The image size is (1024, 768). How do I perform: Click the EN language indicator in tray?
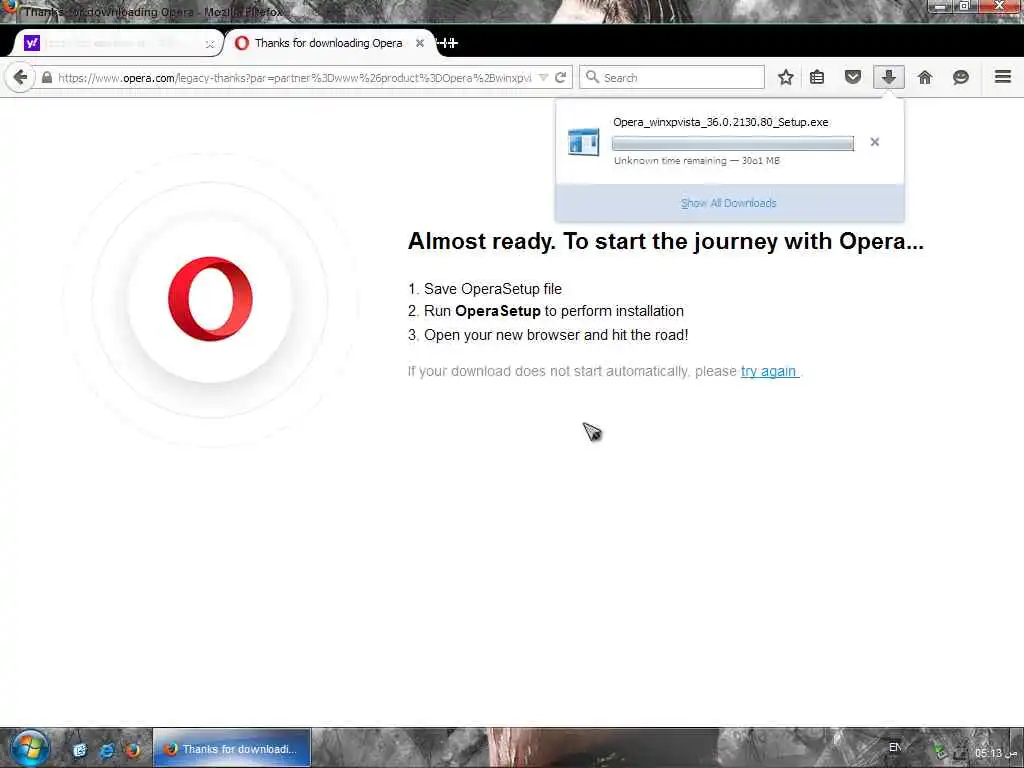895,747
